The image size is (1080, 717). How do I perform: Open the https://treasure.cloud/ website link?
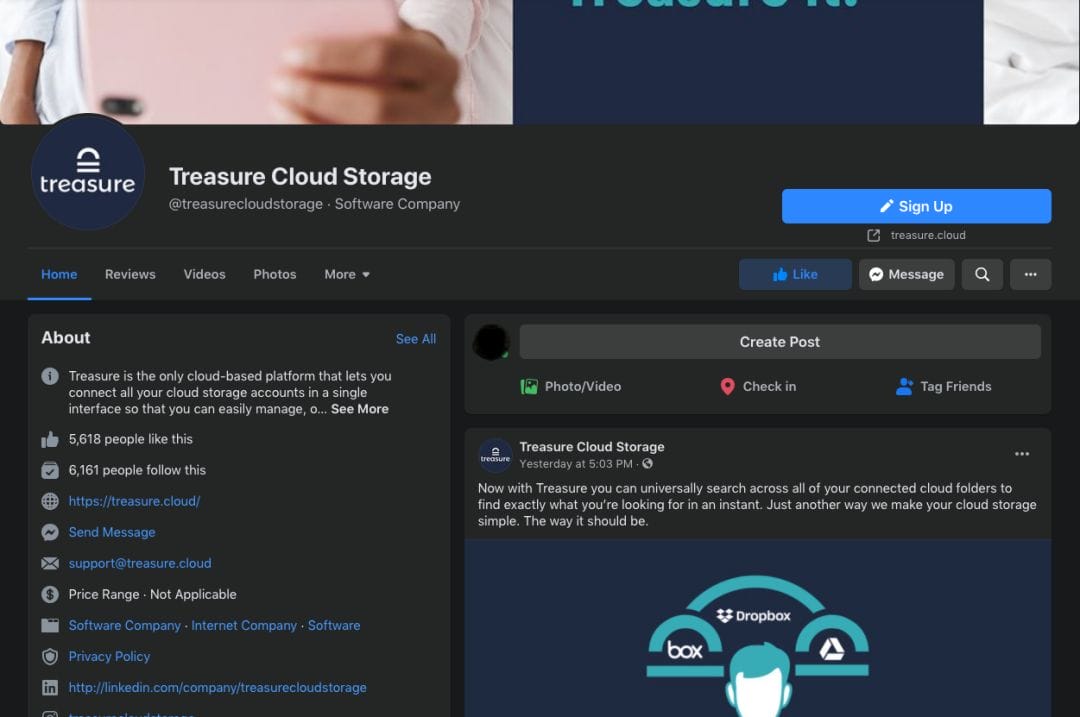134,501
